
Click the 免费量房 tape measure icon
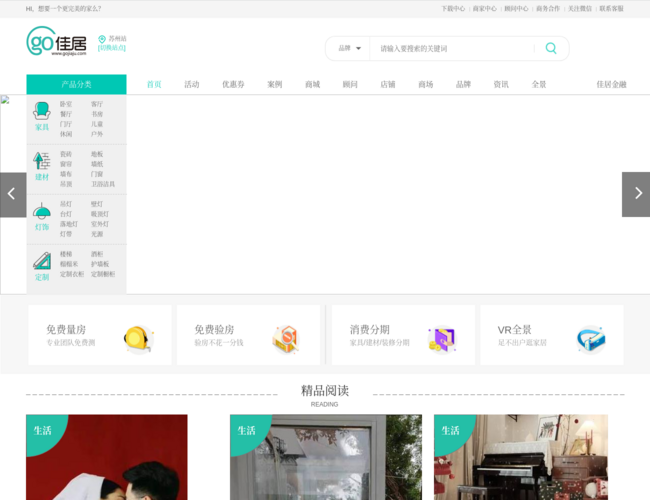[137, 339]
